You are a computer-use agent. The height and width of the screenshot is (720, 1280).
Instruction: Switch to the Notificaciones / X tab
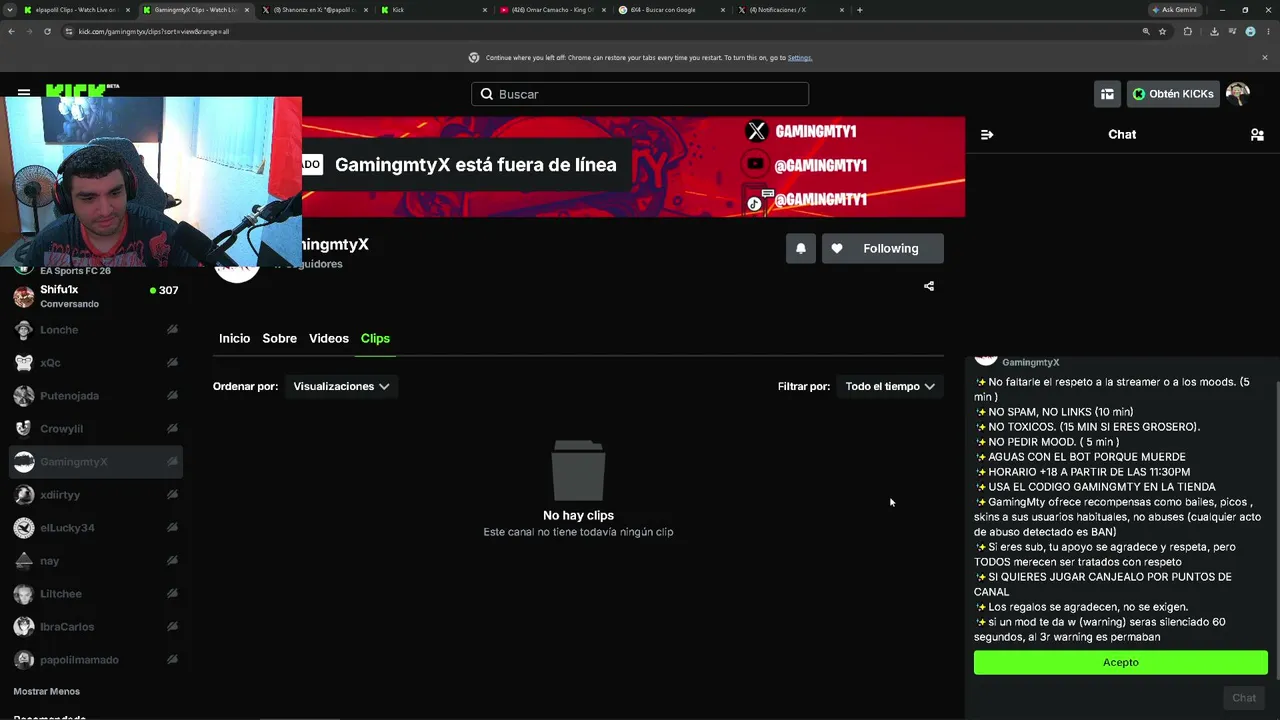[x=789, y=10]
